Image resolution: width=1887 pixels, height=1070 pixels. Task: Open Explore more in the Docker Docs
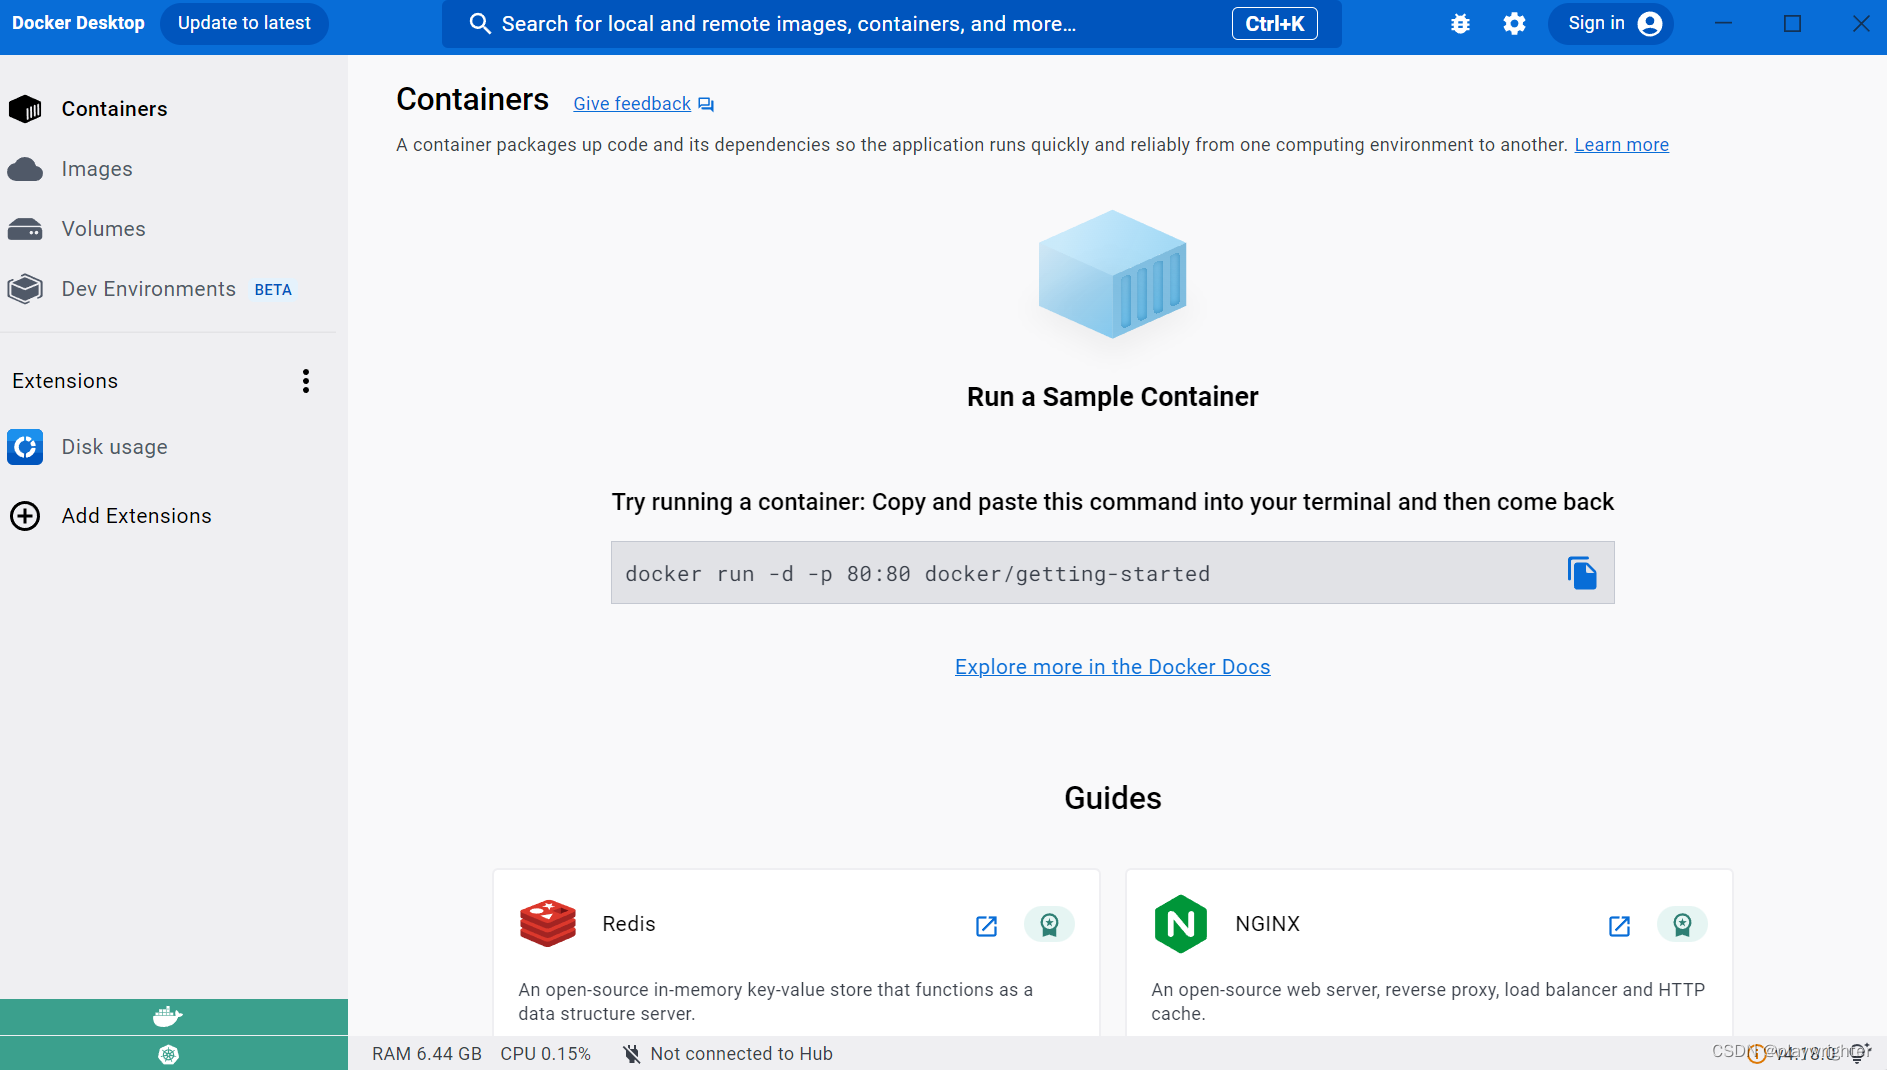[x=1112, y=667]
